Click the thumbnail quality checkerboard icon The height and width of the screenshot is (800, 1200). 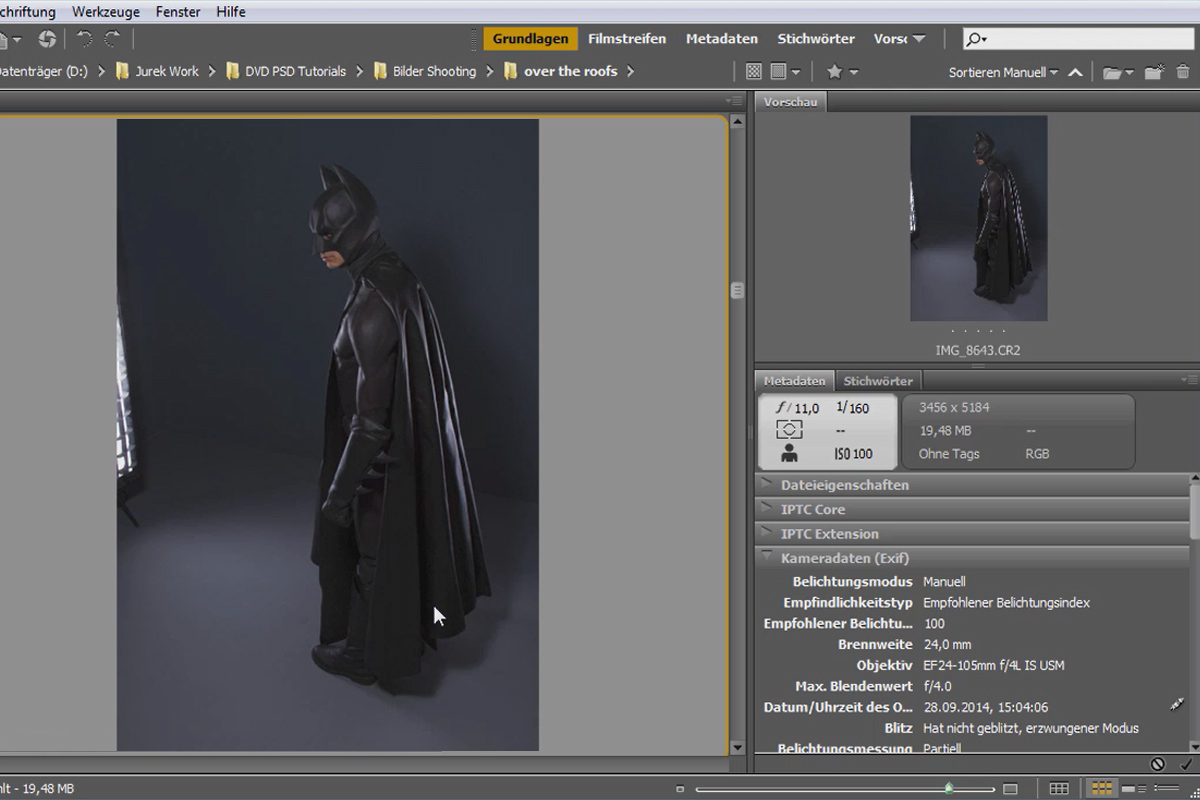(x=754, y=72)
